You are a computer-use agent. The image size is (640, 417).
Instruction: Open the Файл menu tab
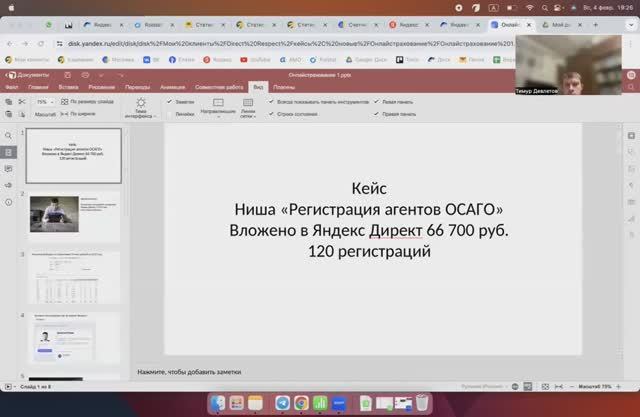click(11, 87)
